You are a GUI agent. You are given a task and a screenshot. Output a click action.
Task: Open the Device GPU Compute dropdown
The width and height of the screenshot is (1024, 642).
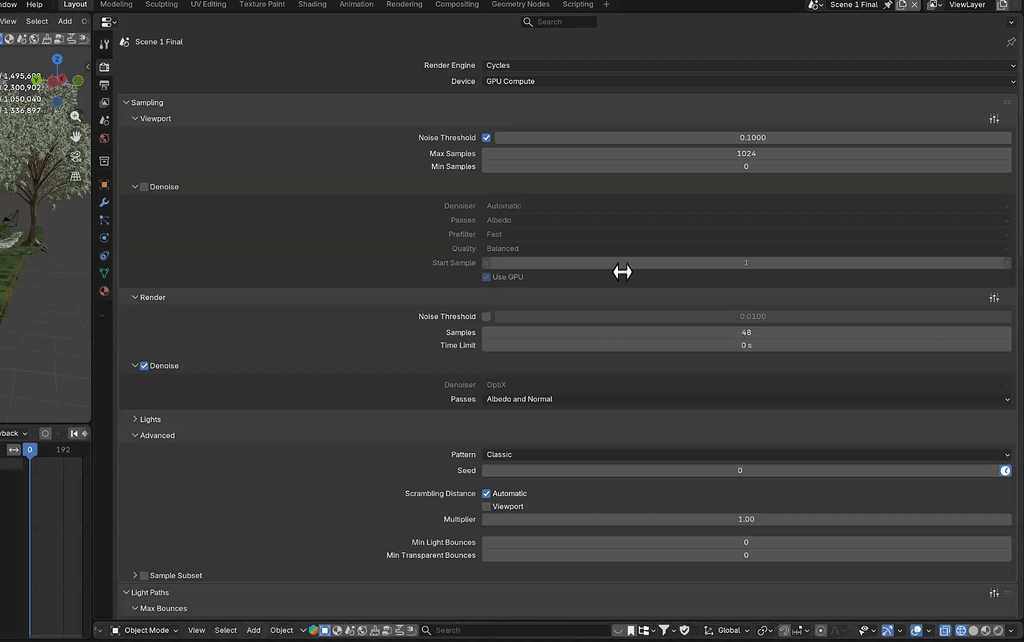pyautogui.click(x=750, y=82)
